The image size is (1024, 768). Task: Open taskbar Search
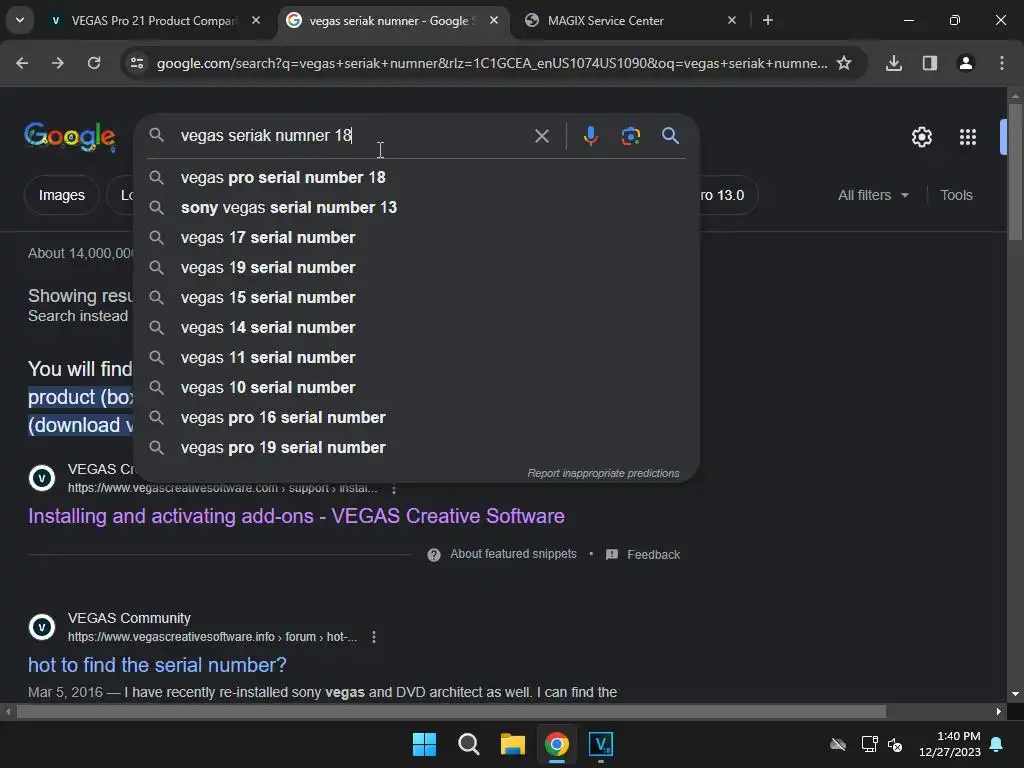[468, 744]
